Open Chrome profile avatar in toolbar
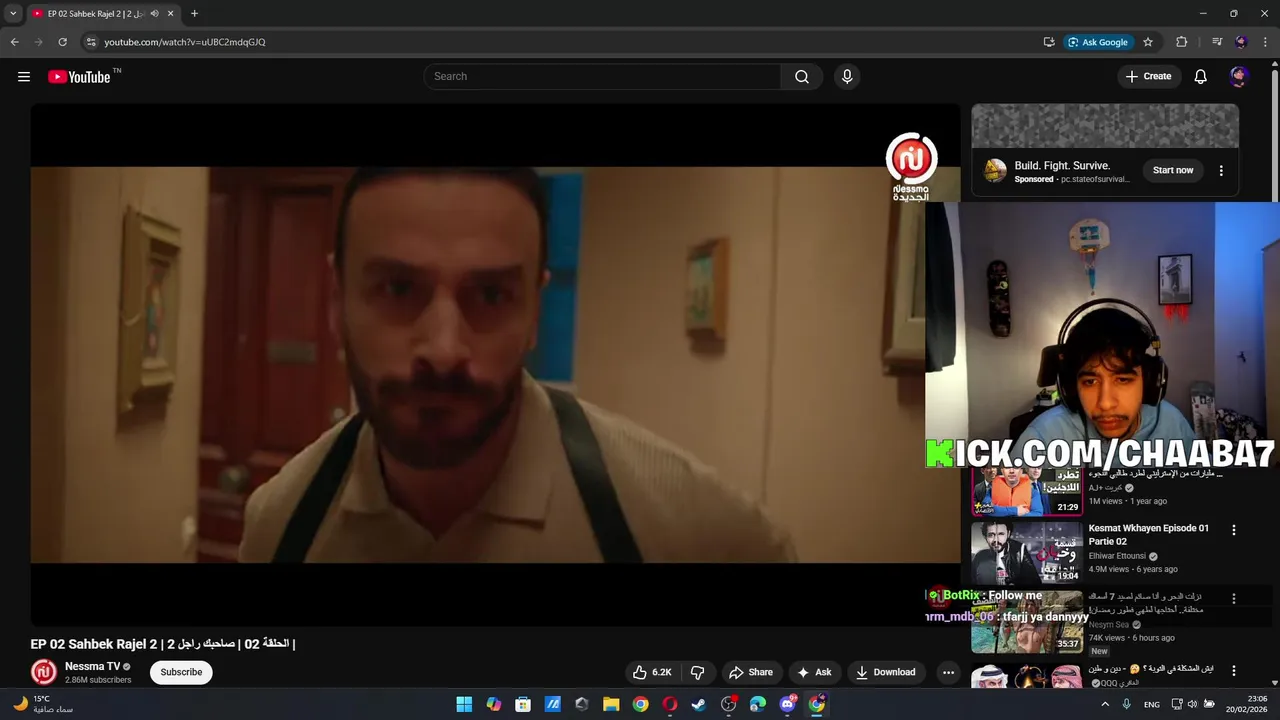Image resolution: width=1280 pixels, height=720 pixels. [x=1241, y=42]
